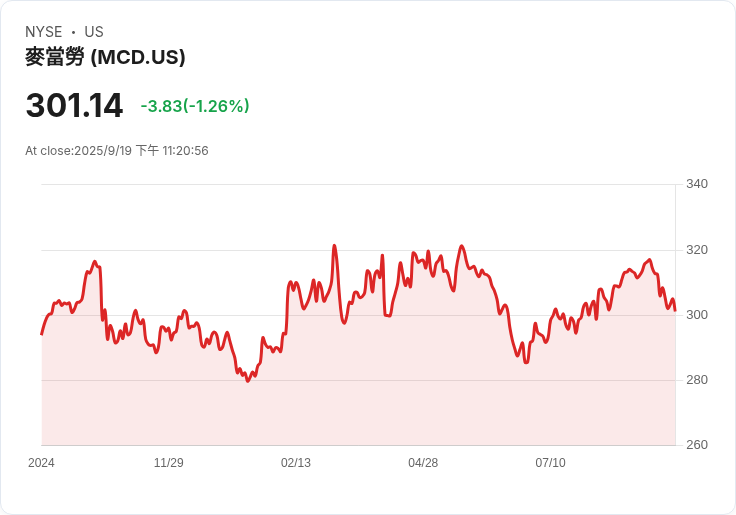The height and width of the screenshot is (515, 736).
Task: Click the US market label
Action: [x=94, y=32]
